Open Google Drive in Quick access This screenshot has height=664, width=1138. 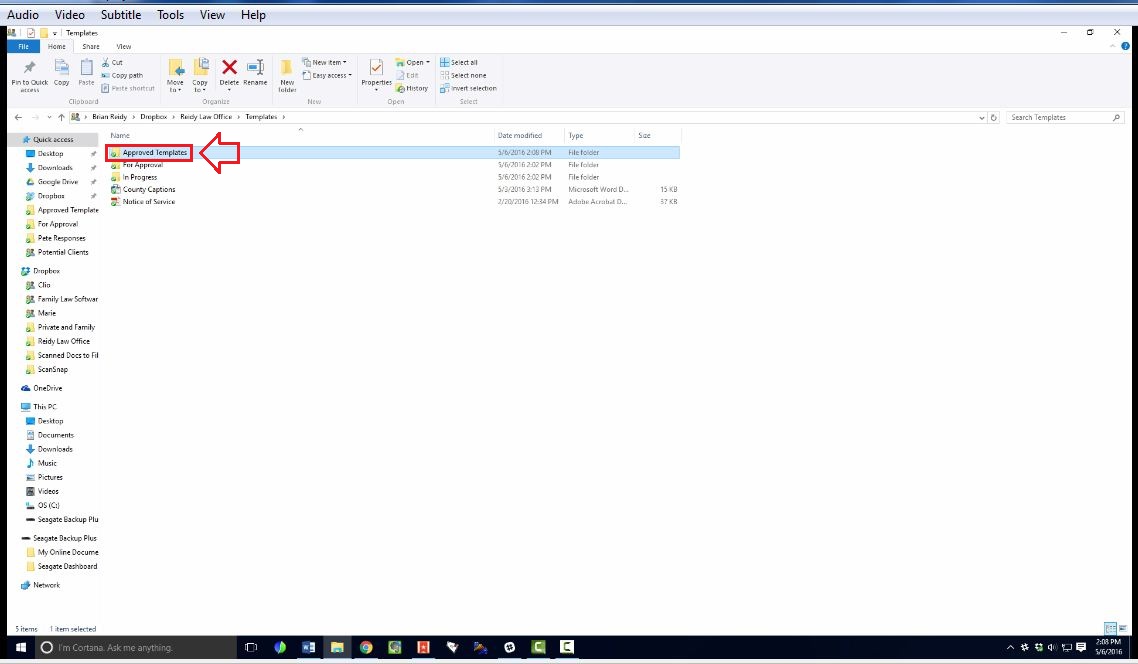57,182
